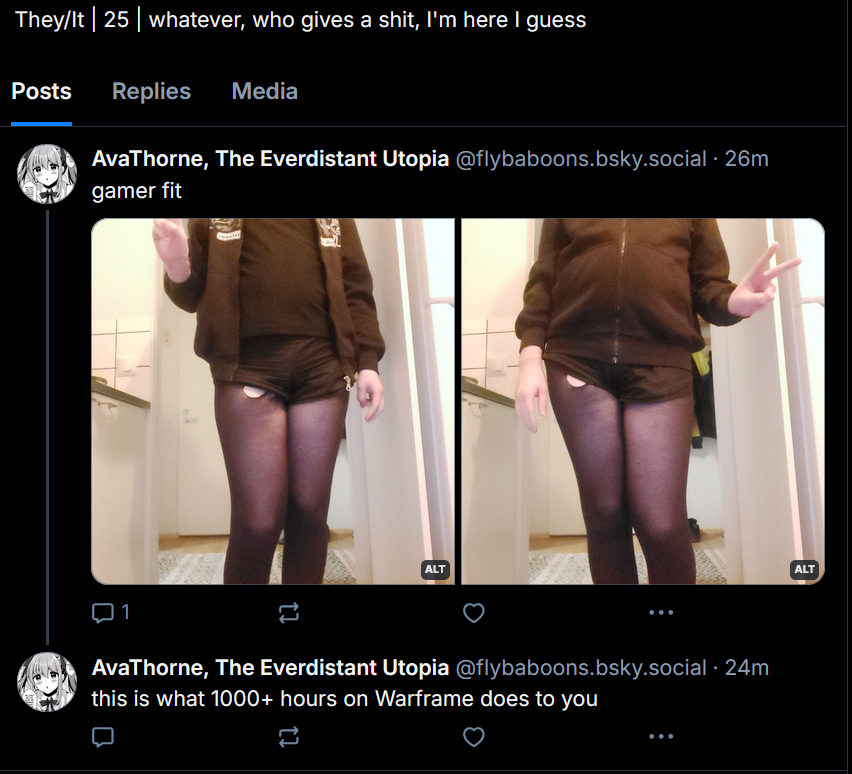Open the 24m timestamp link
Image resolution: width=852 pixels, height=774 pixels.
click(747, 667)
